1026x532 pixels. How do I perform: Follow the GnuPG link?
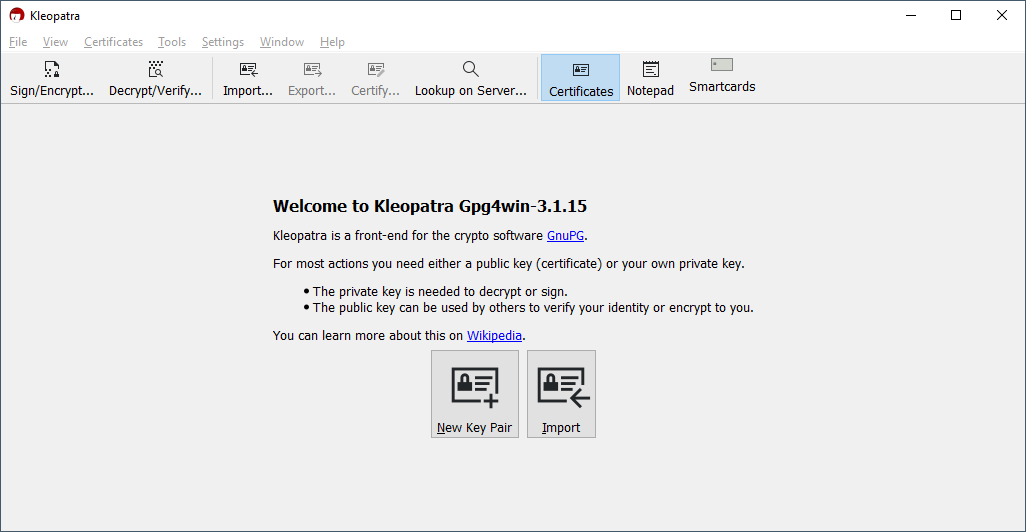coord(565,236)
